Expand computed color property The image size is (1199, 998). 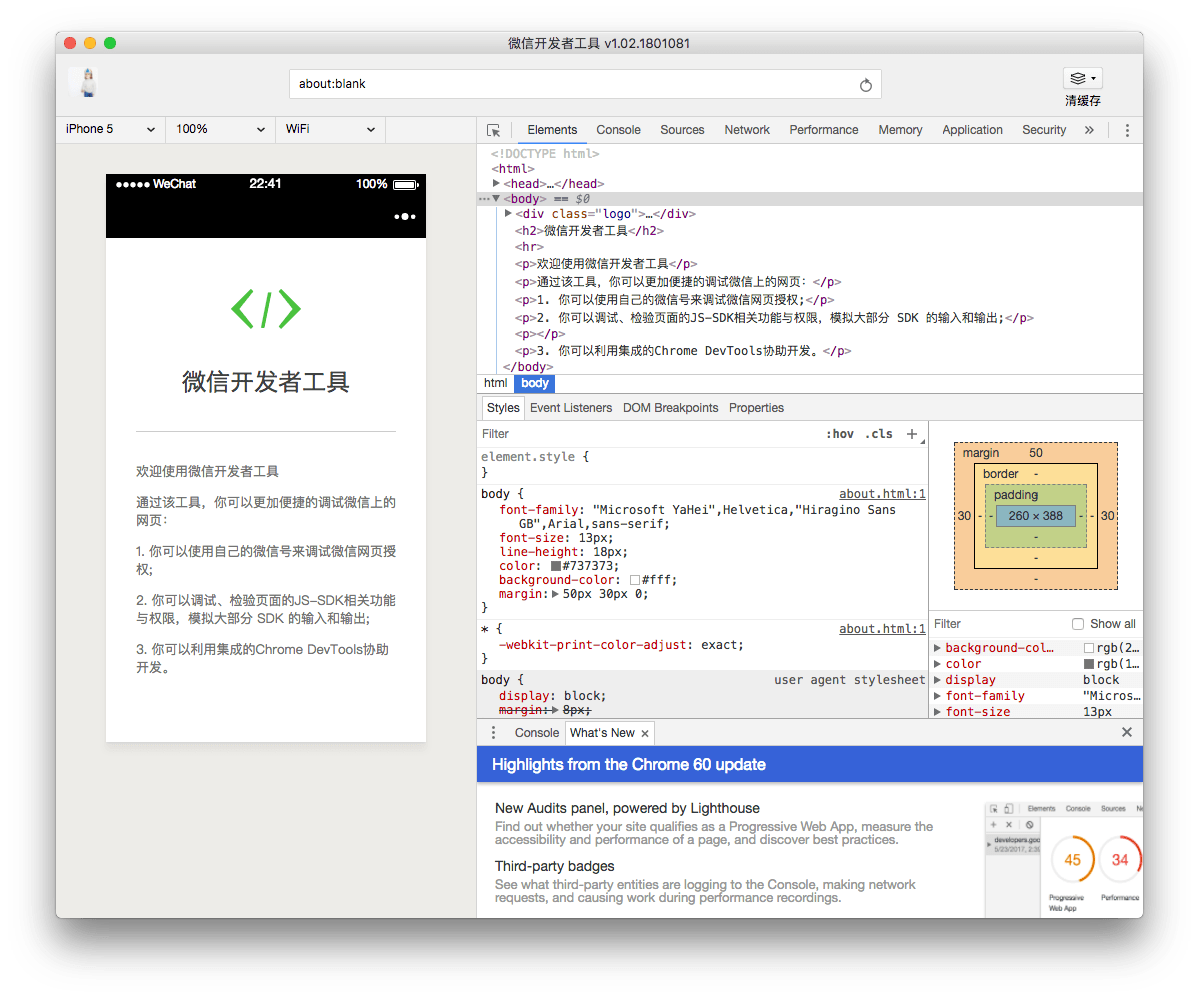[937, 664]
